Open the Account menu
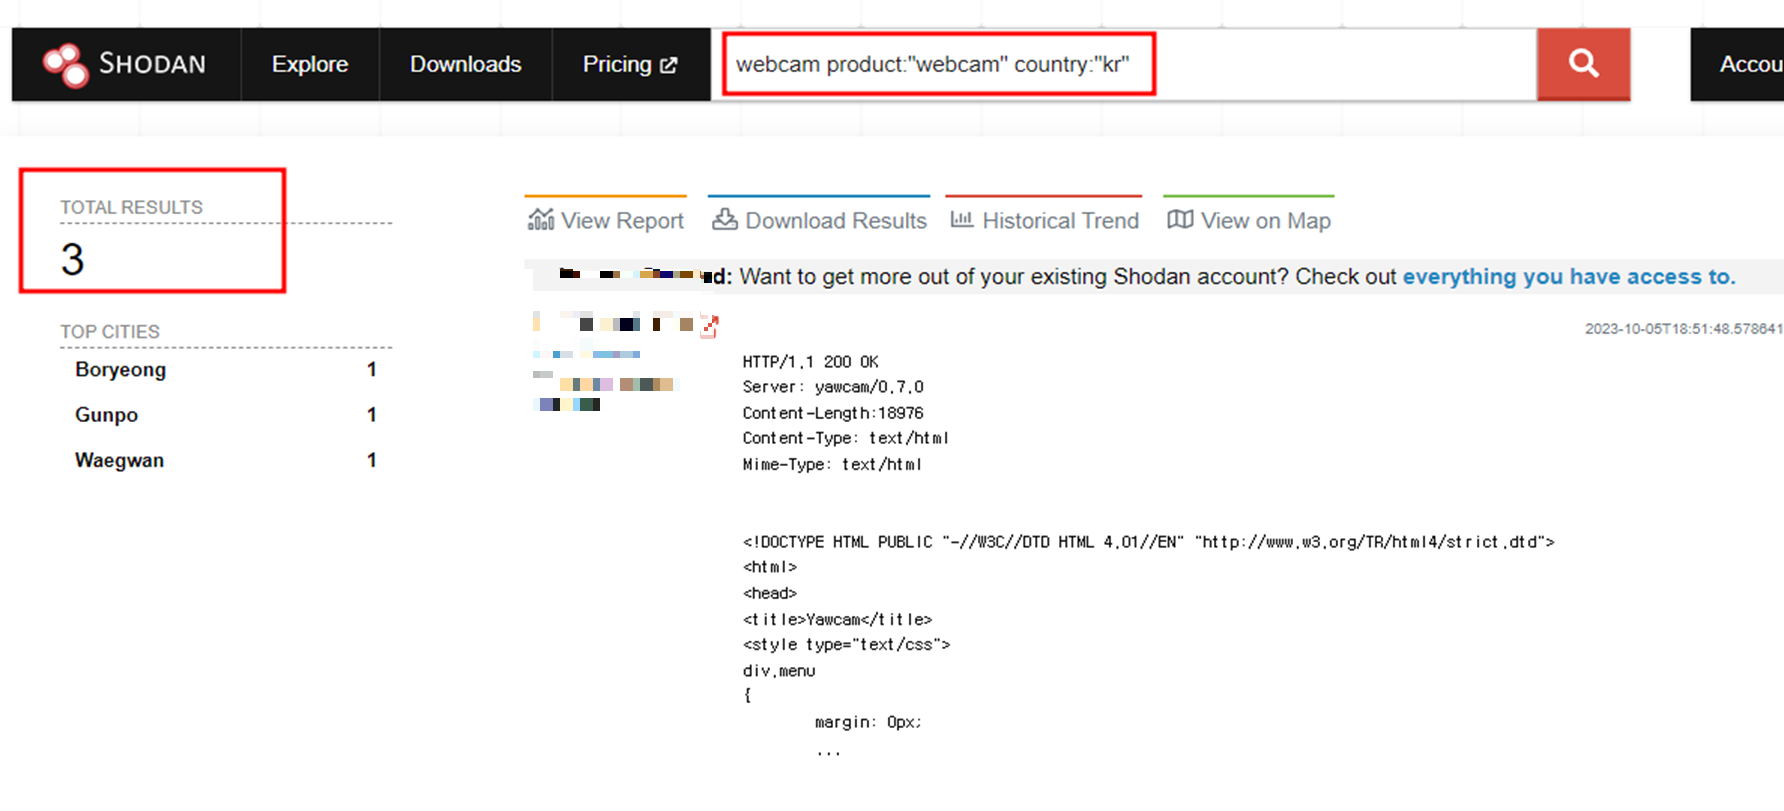The width and height of the screenshot is (1784, 811). pyautogui.click(x=1740, y=65)
